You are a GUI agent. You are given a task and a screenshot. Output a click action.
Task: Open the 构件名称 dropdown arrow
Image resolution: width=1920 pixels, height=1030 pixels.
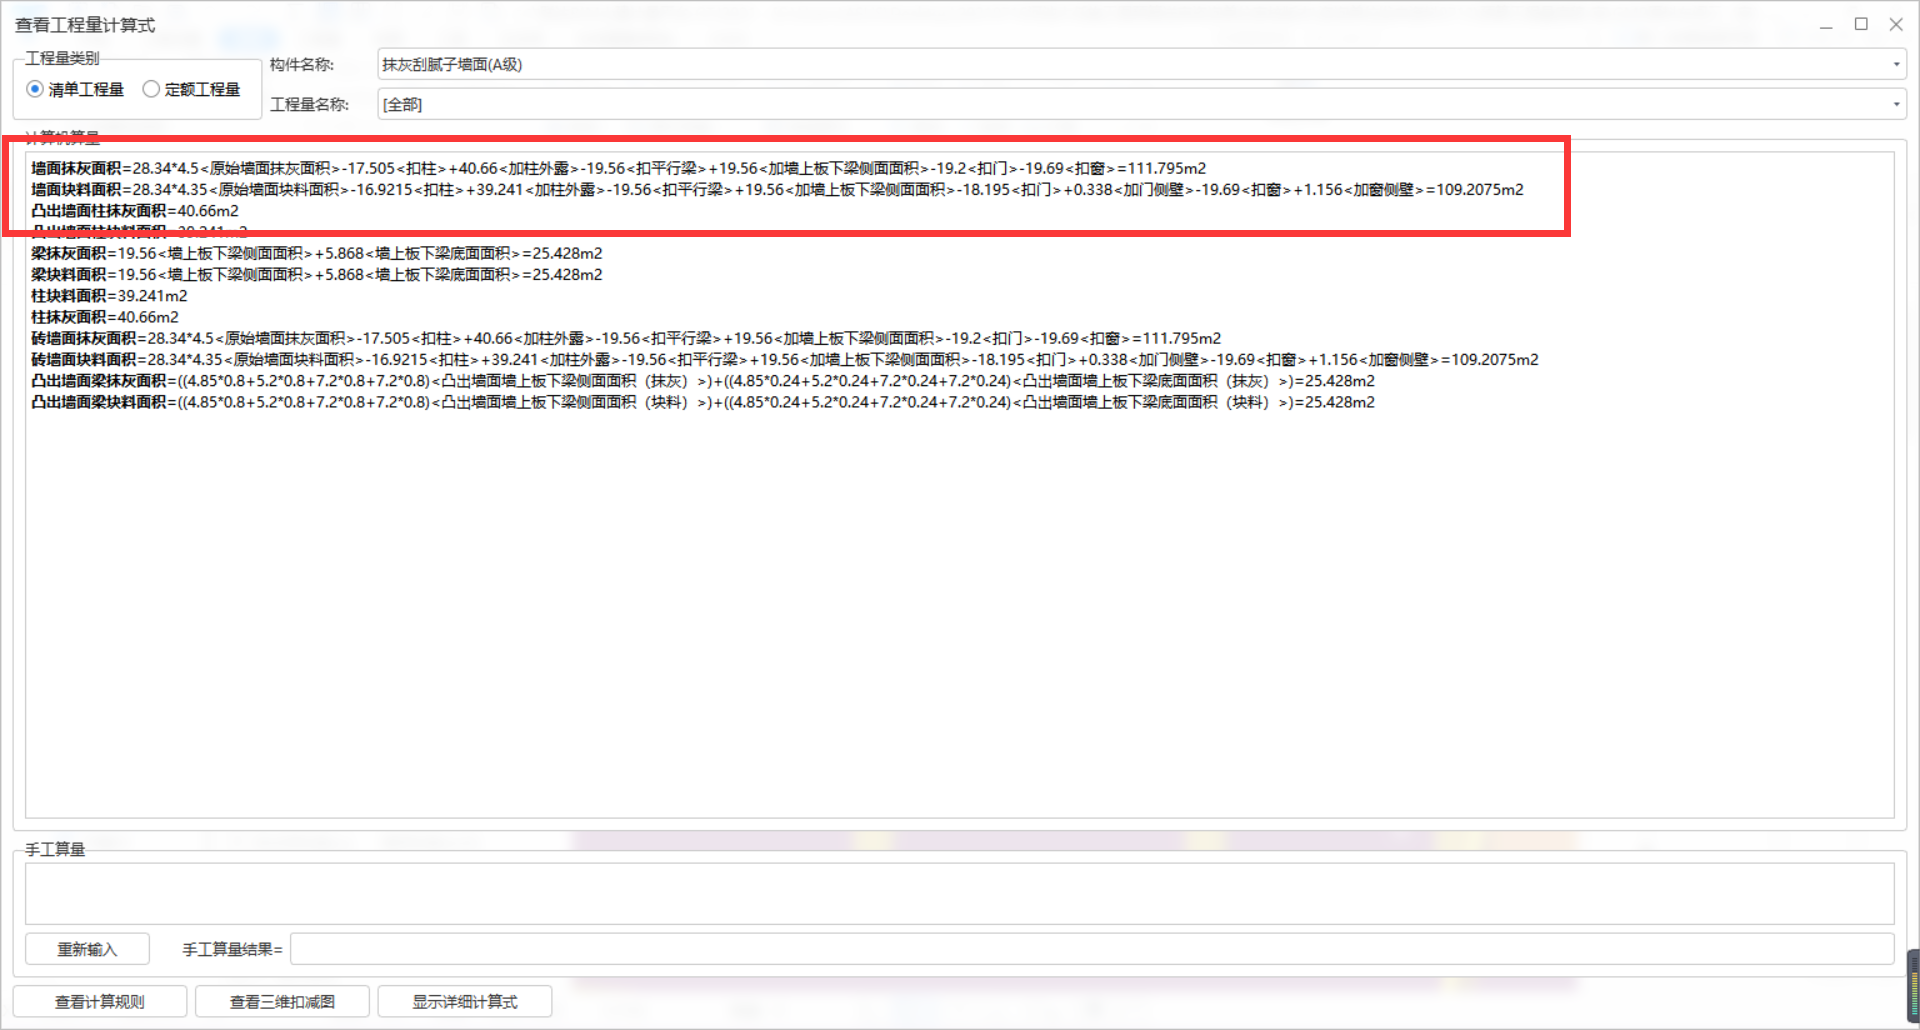point(1895,64)
